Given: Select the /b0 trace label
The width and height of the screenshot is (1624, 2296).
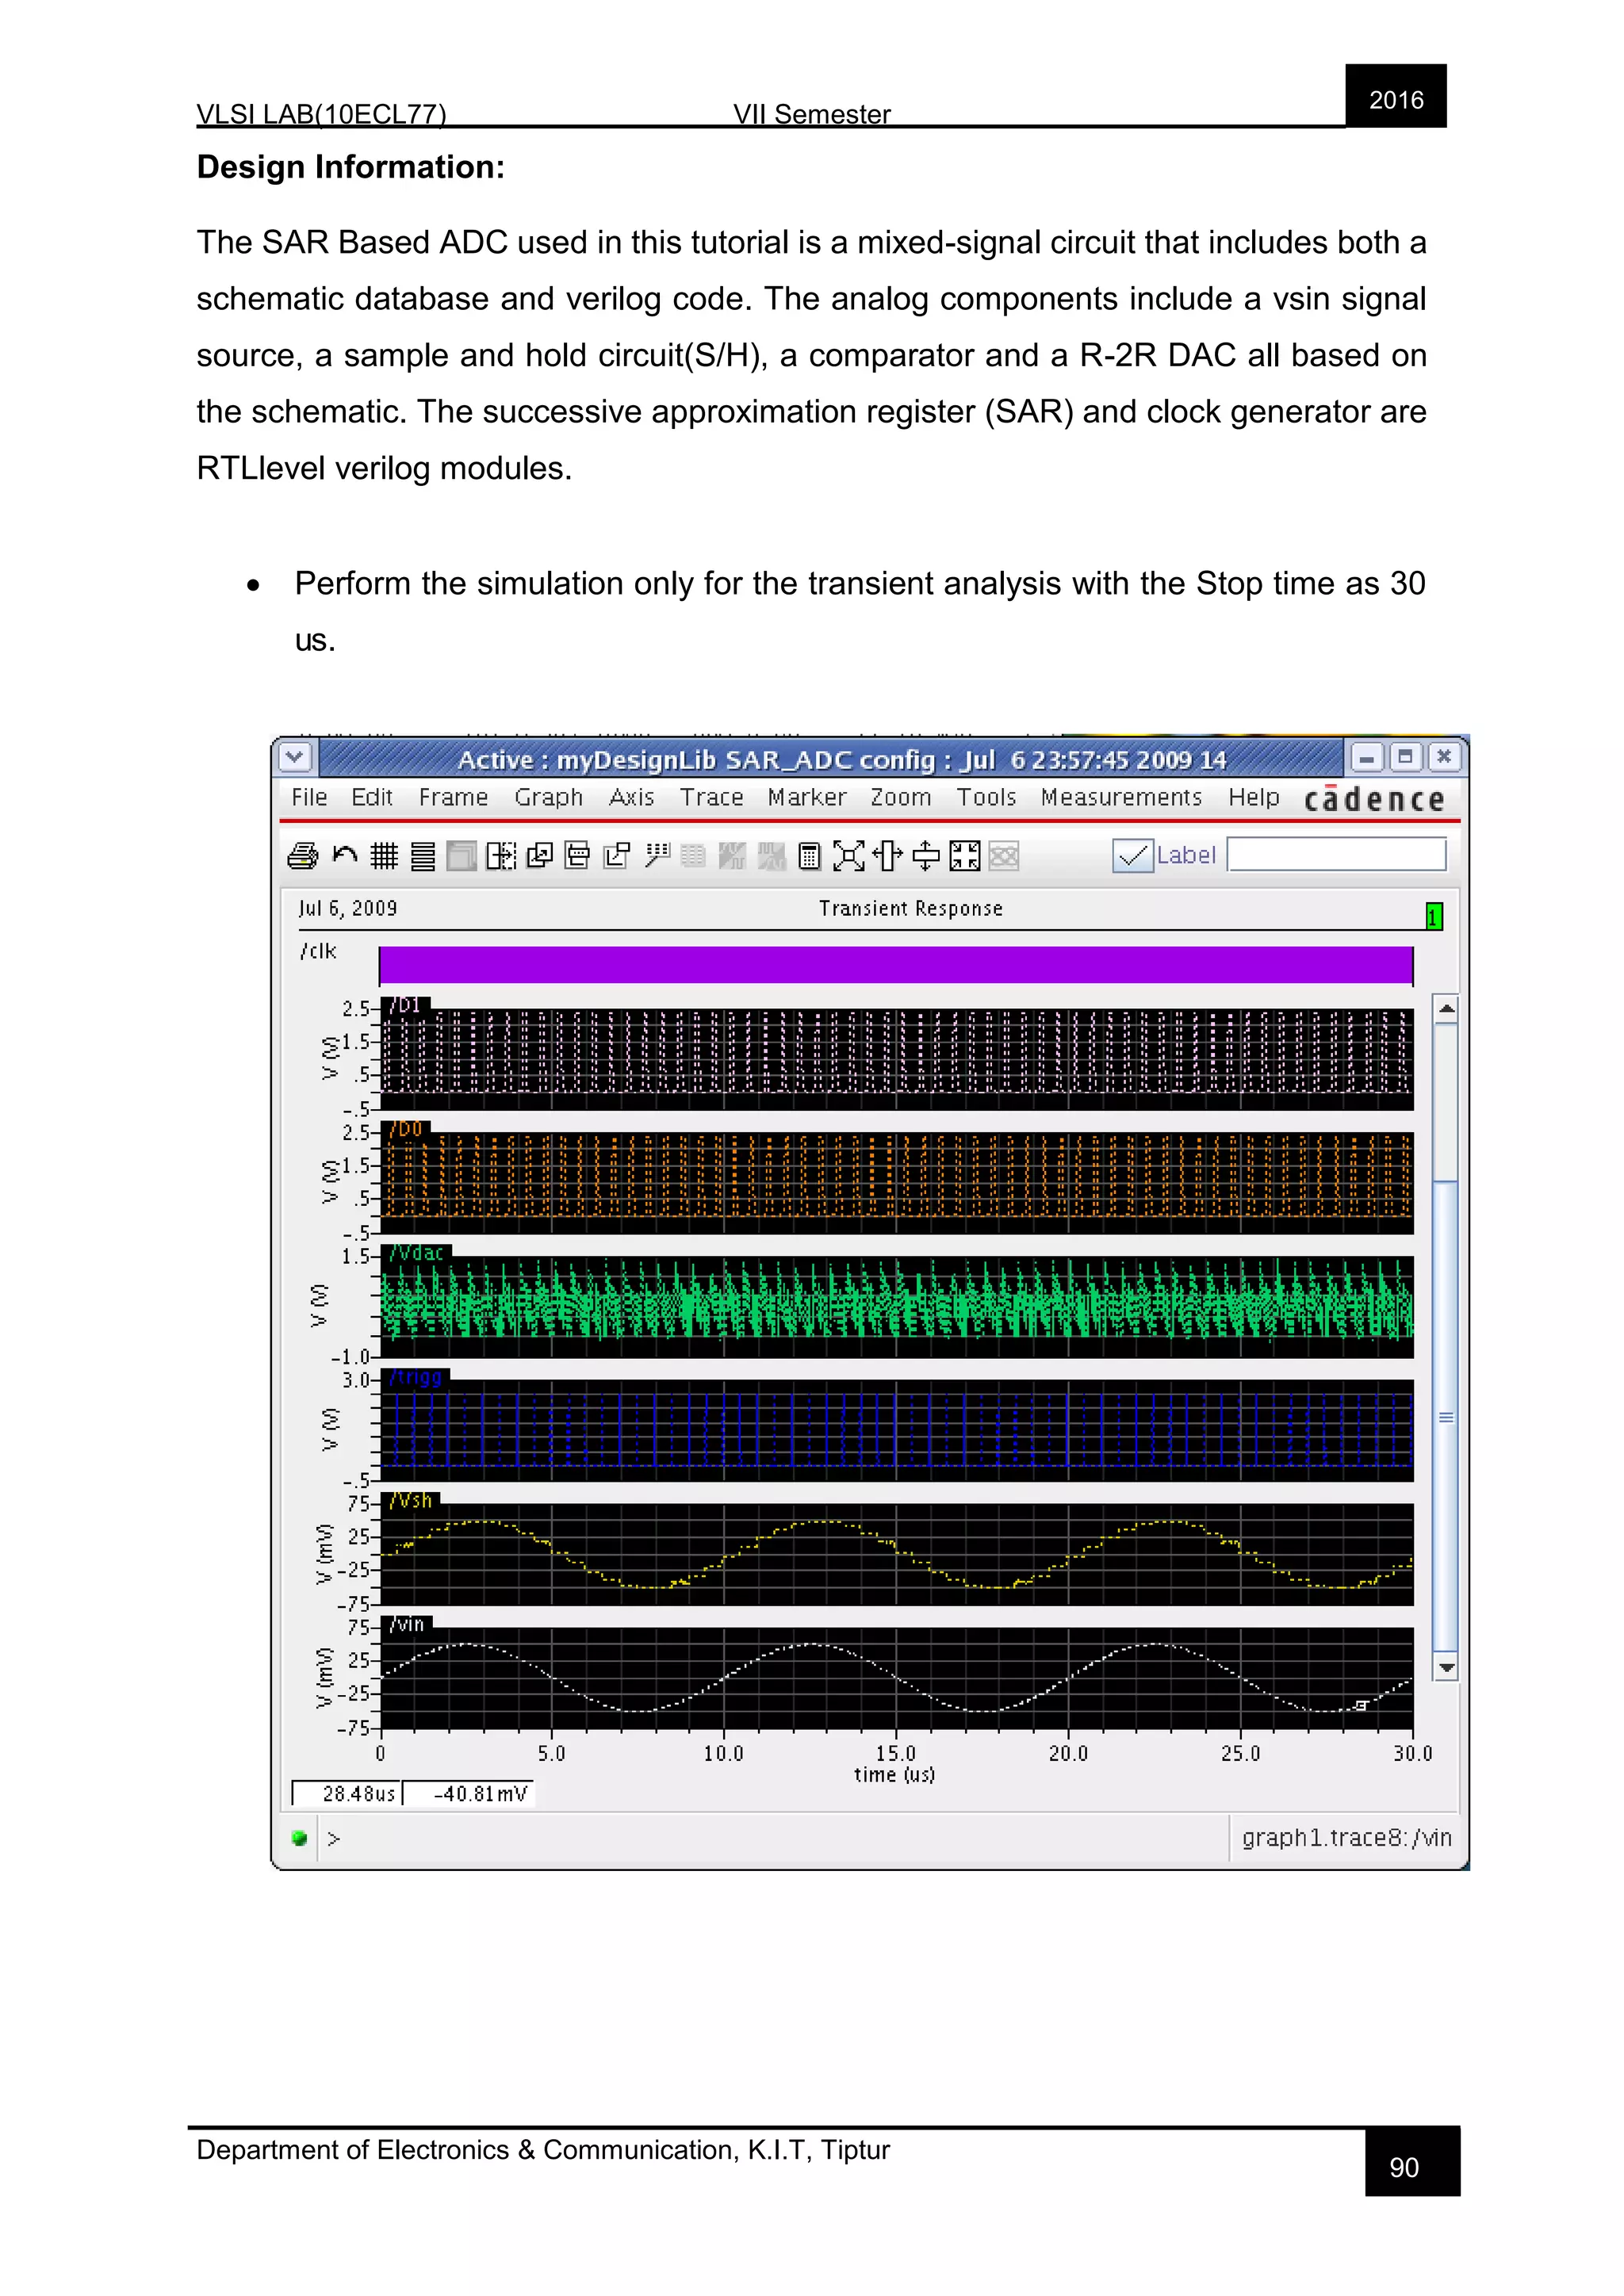Looking at the screenshot, I should (406, 1129).
